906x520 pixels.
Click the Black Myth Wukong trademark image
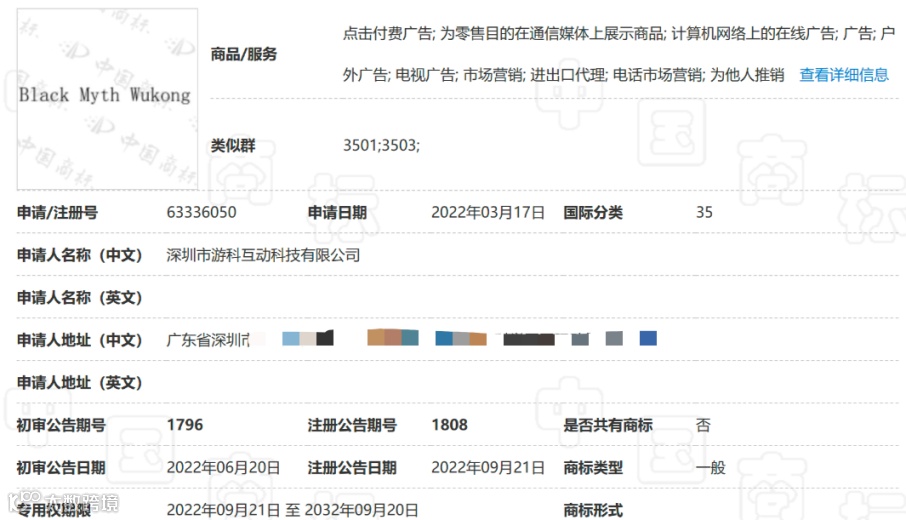point(107,99)
